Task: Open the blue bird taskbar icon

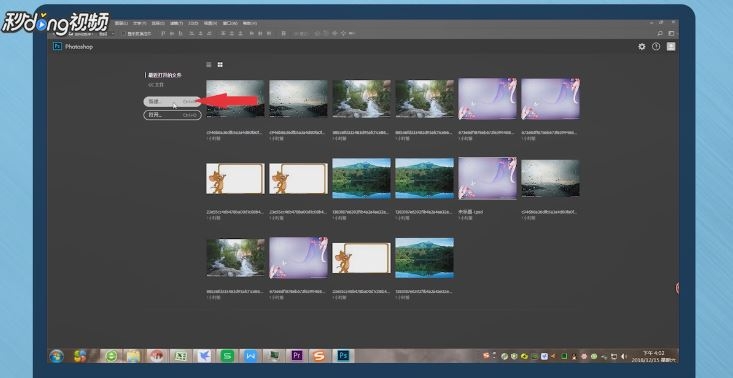Action: (x=204, y=356)
